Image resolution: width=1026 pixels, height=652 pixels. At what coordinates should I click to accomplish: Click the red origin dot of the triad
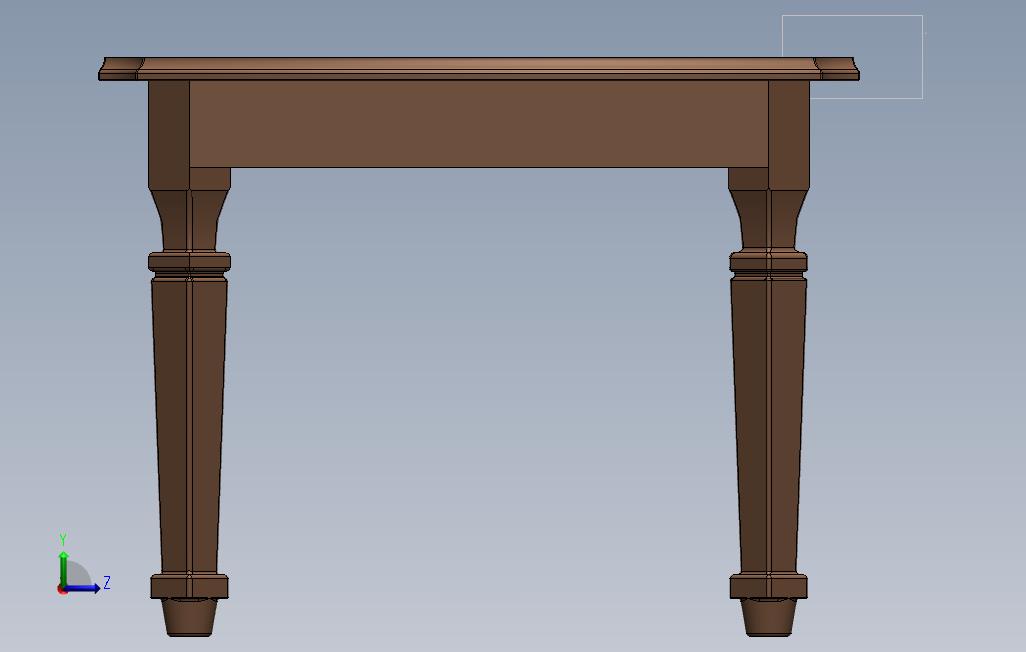coord(62,590)
